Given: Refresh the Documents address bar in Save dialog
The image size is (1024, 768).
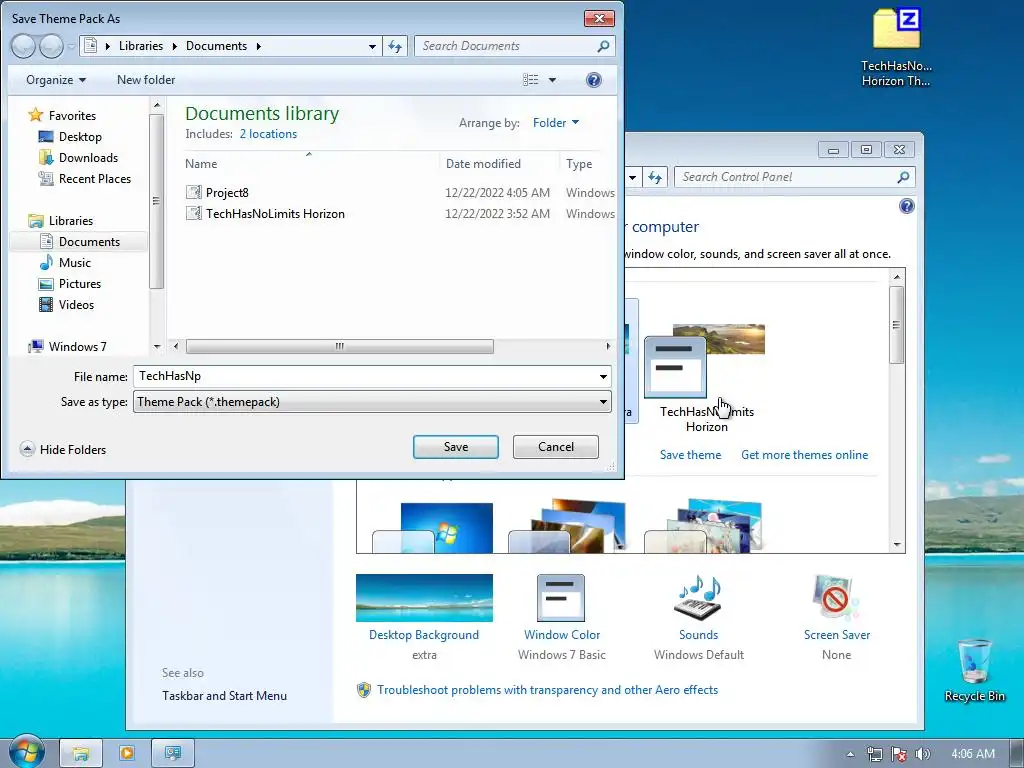Looking at the screenshot, I should 395,46.
